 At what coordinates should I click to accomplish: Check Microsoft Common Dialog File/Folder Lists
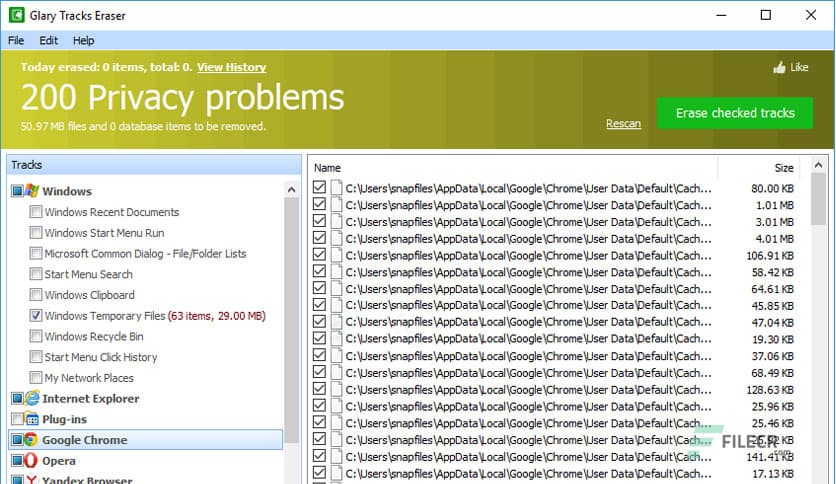click(36, 253)
